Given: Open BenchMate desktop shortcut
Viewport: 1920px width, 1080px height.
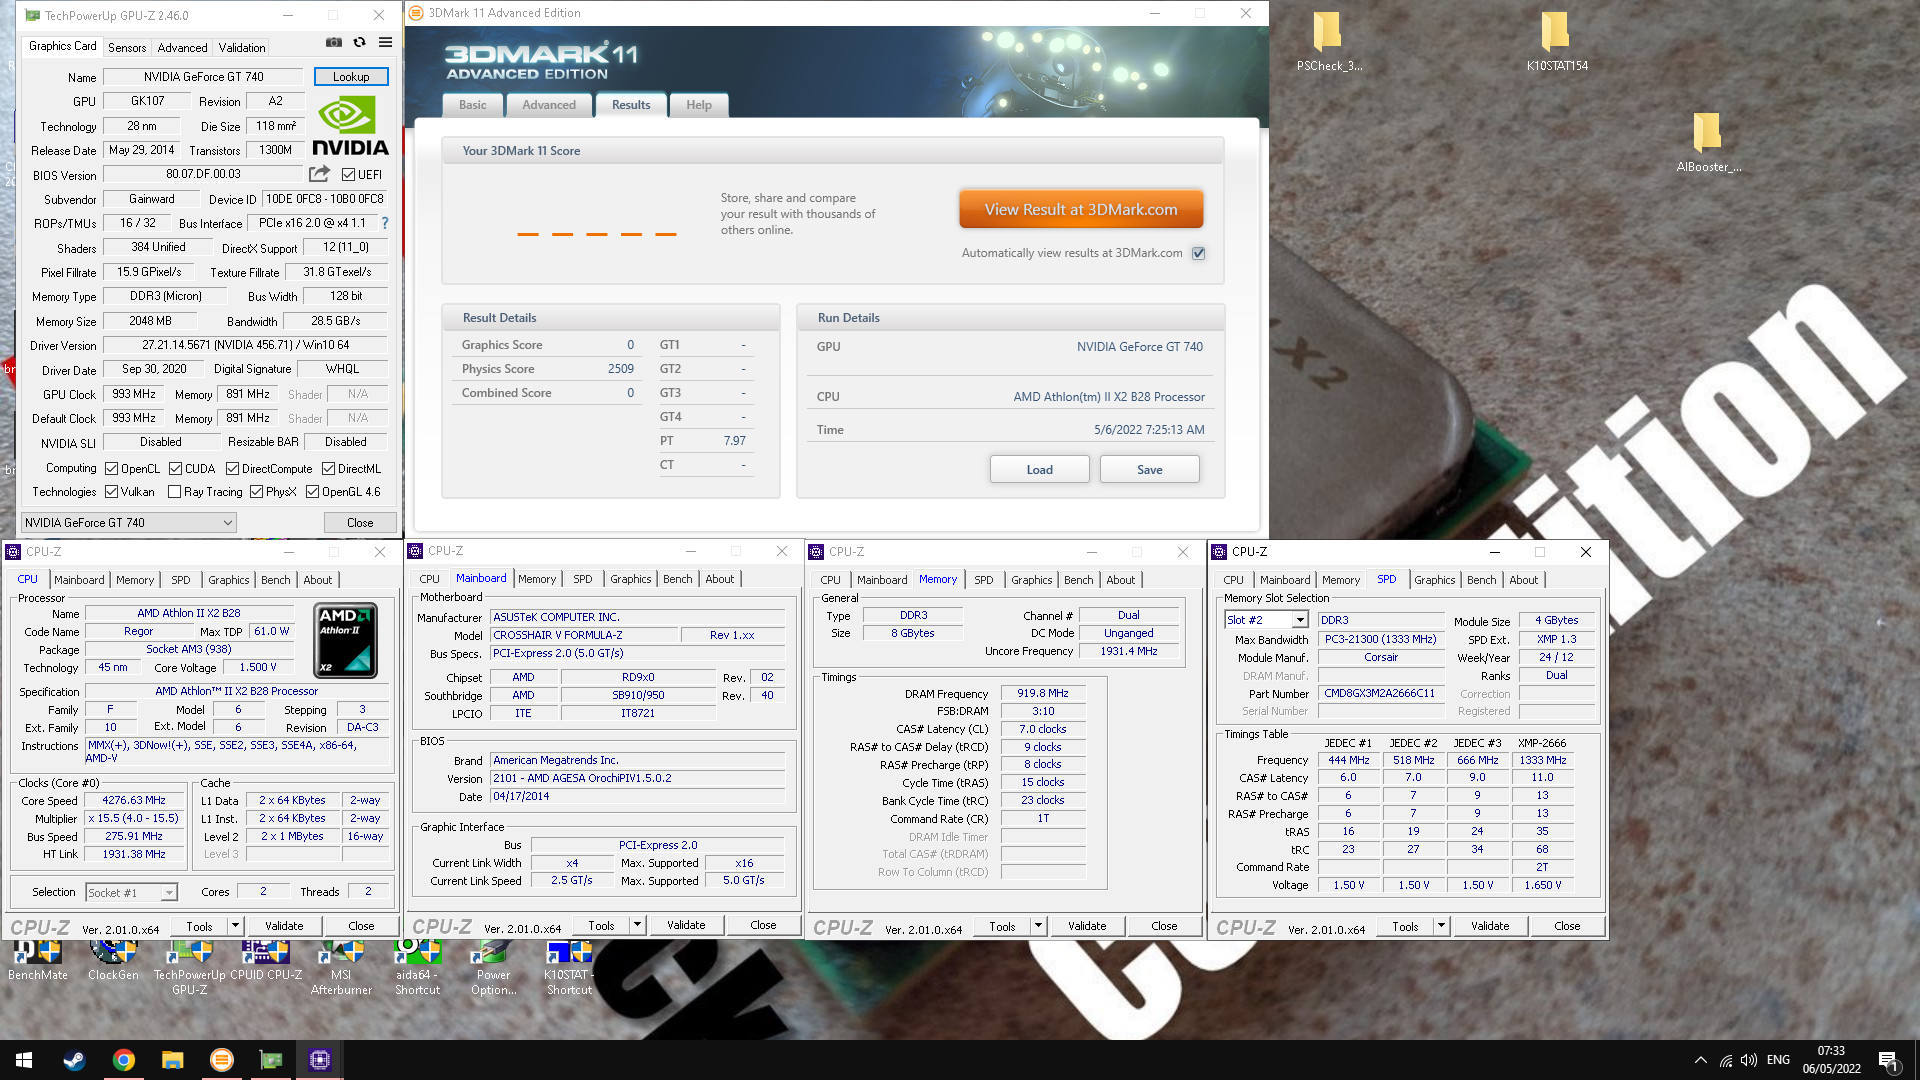Looking at the screenshot, I should pos(38,962).
